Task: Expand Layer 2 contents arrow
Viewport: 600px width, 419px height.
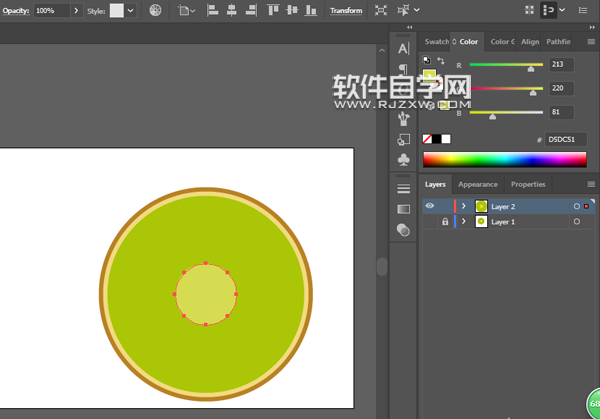Action: tap(464, 206)
